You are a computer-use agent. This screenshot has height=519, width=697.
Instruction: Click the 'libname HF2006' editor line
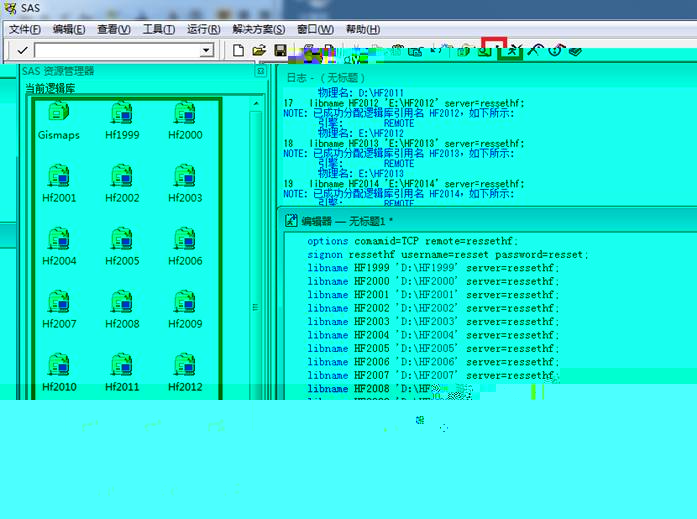(433, 362)
